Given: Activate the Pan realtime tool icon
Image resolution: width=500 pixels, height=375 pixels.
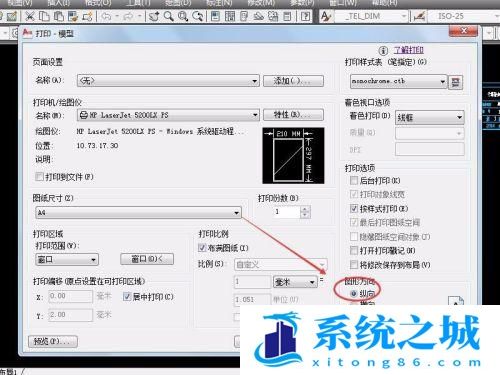Looking at the screenshot, I should tap(154, 16).
